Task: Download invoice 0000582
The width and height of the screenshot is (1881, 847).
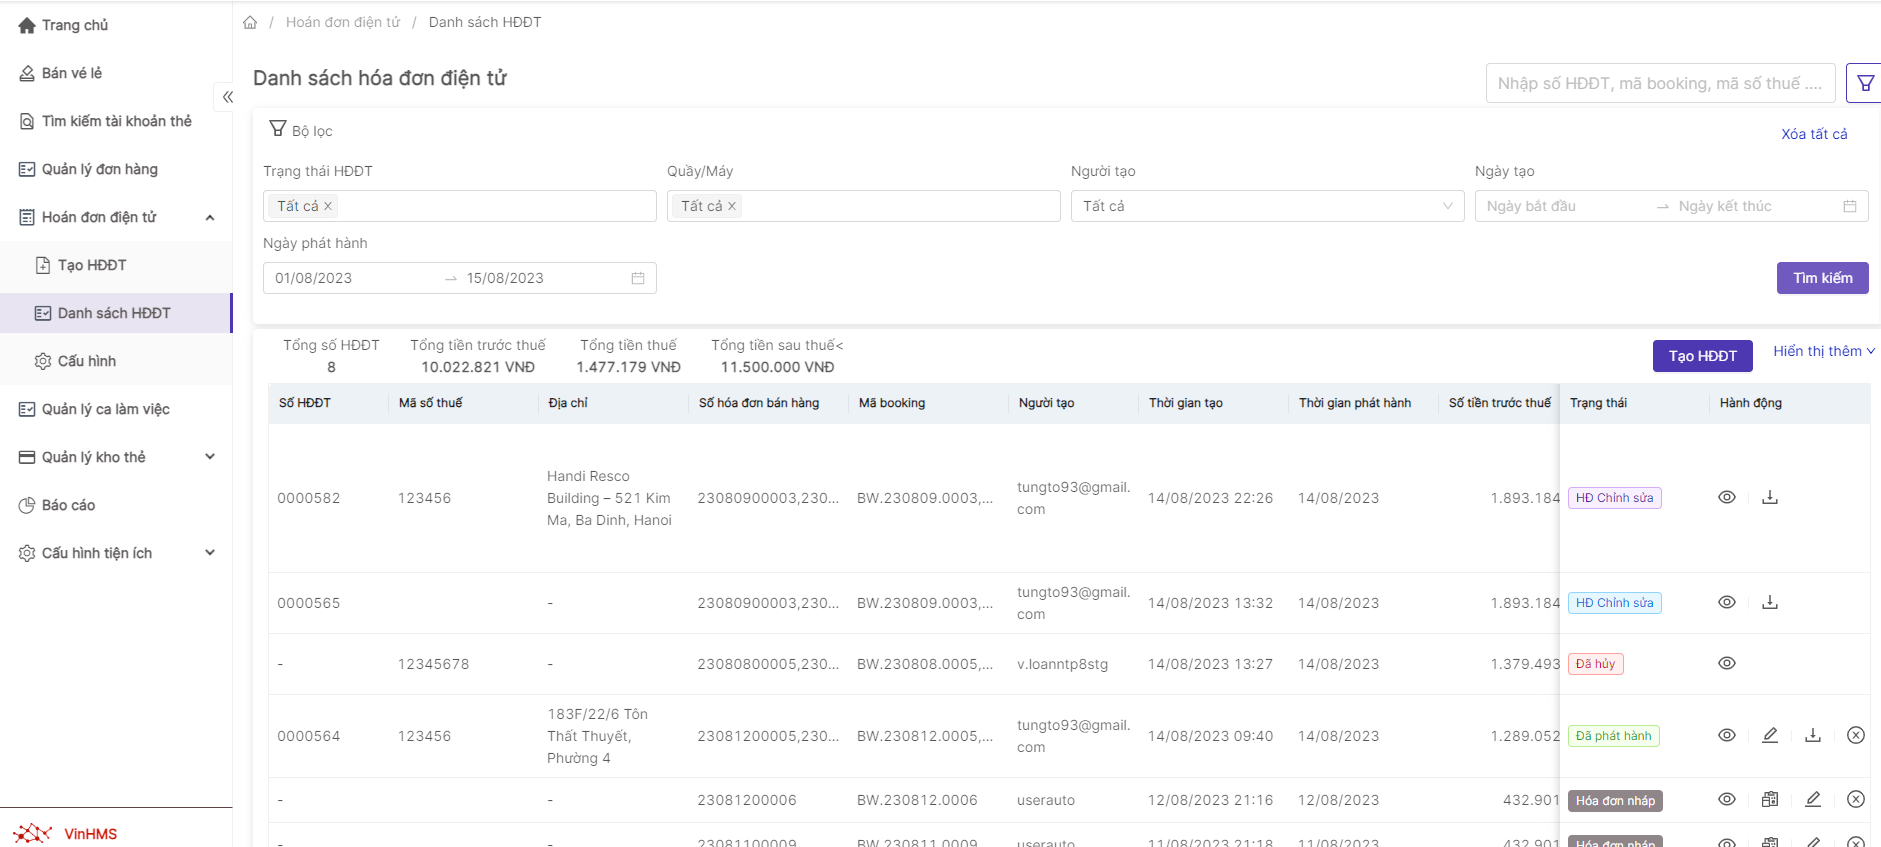Action: [x=1769, y=497]
